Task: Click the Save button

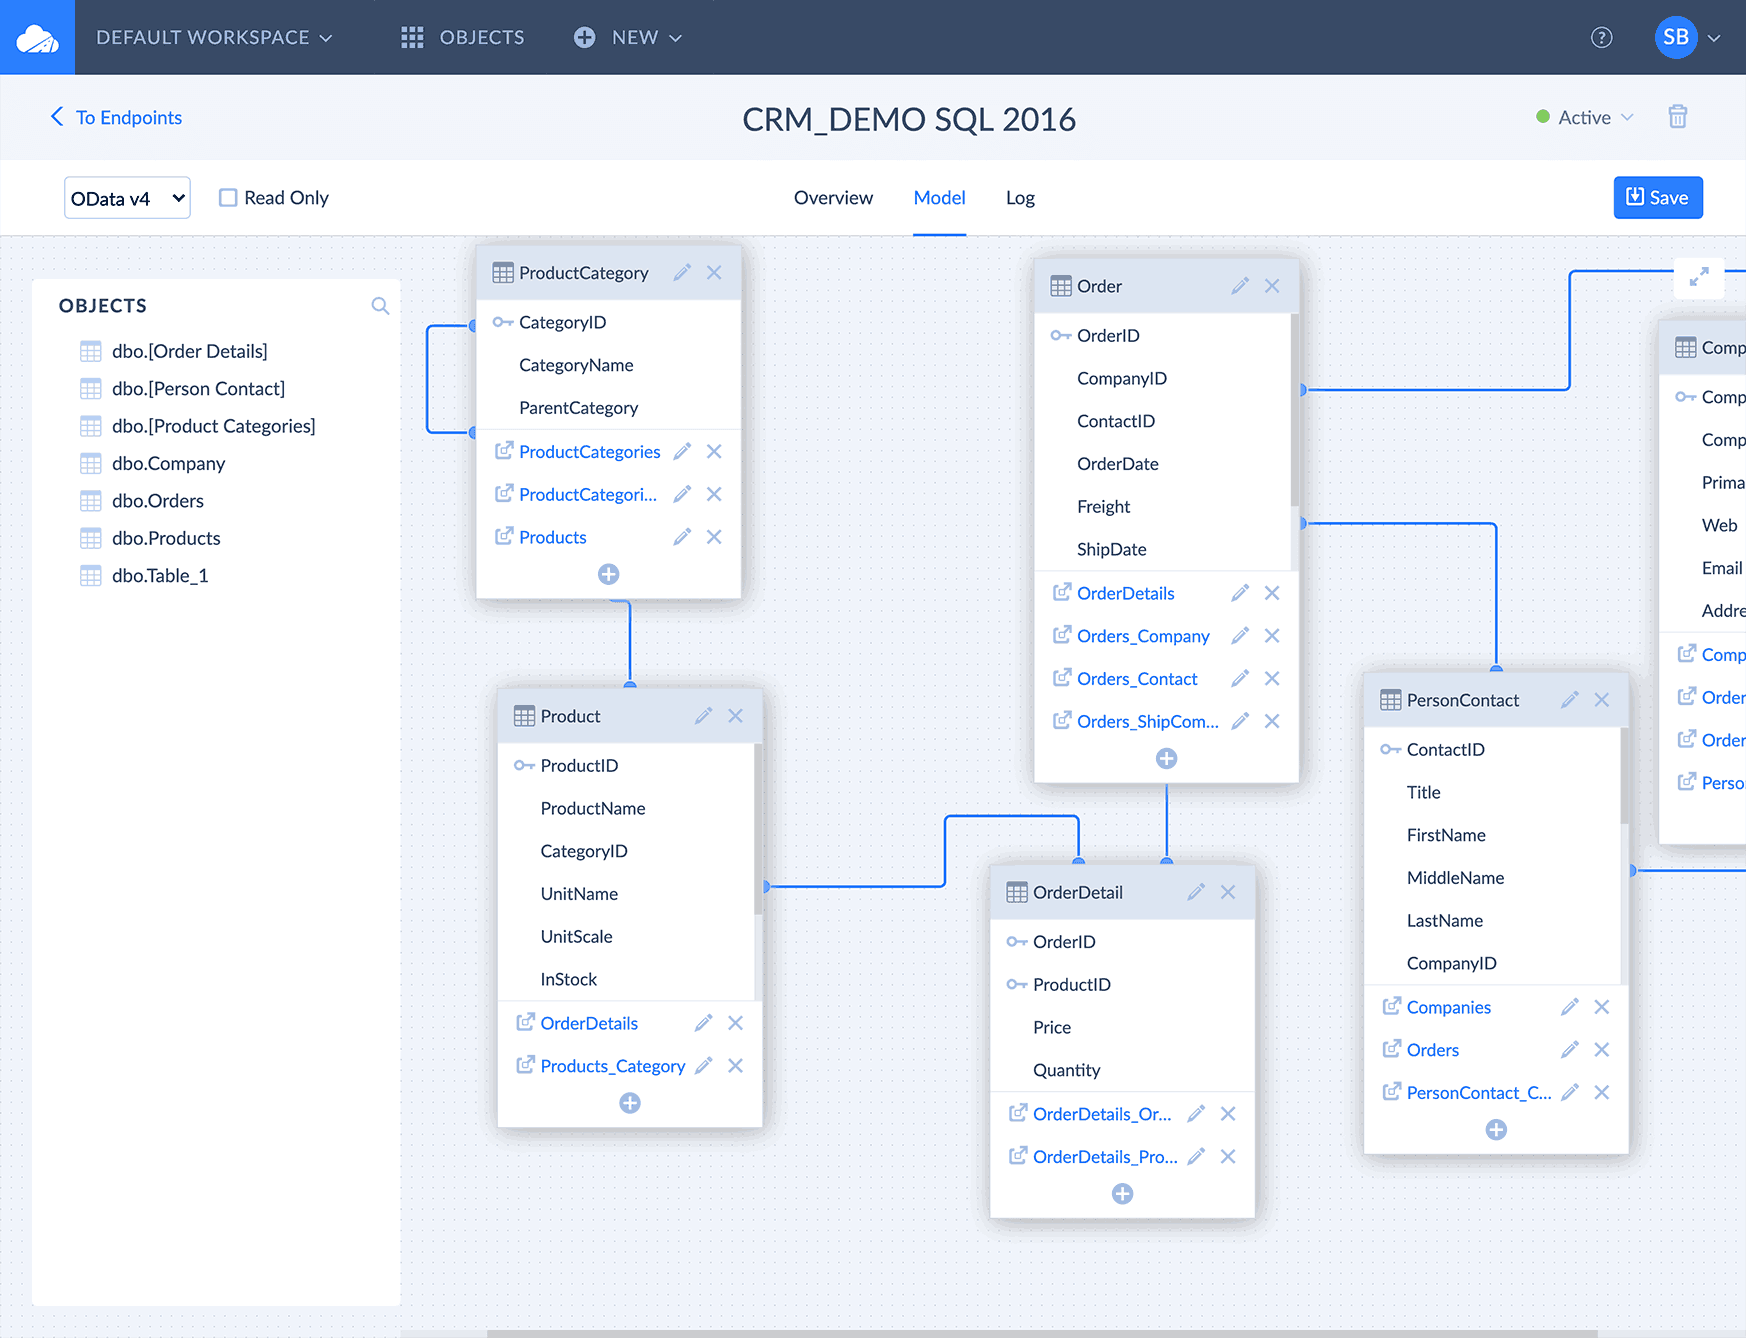Action: click(x=1657, y=198)
